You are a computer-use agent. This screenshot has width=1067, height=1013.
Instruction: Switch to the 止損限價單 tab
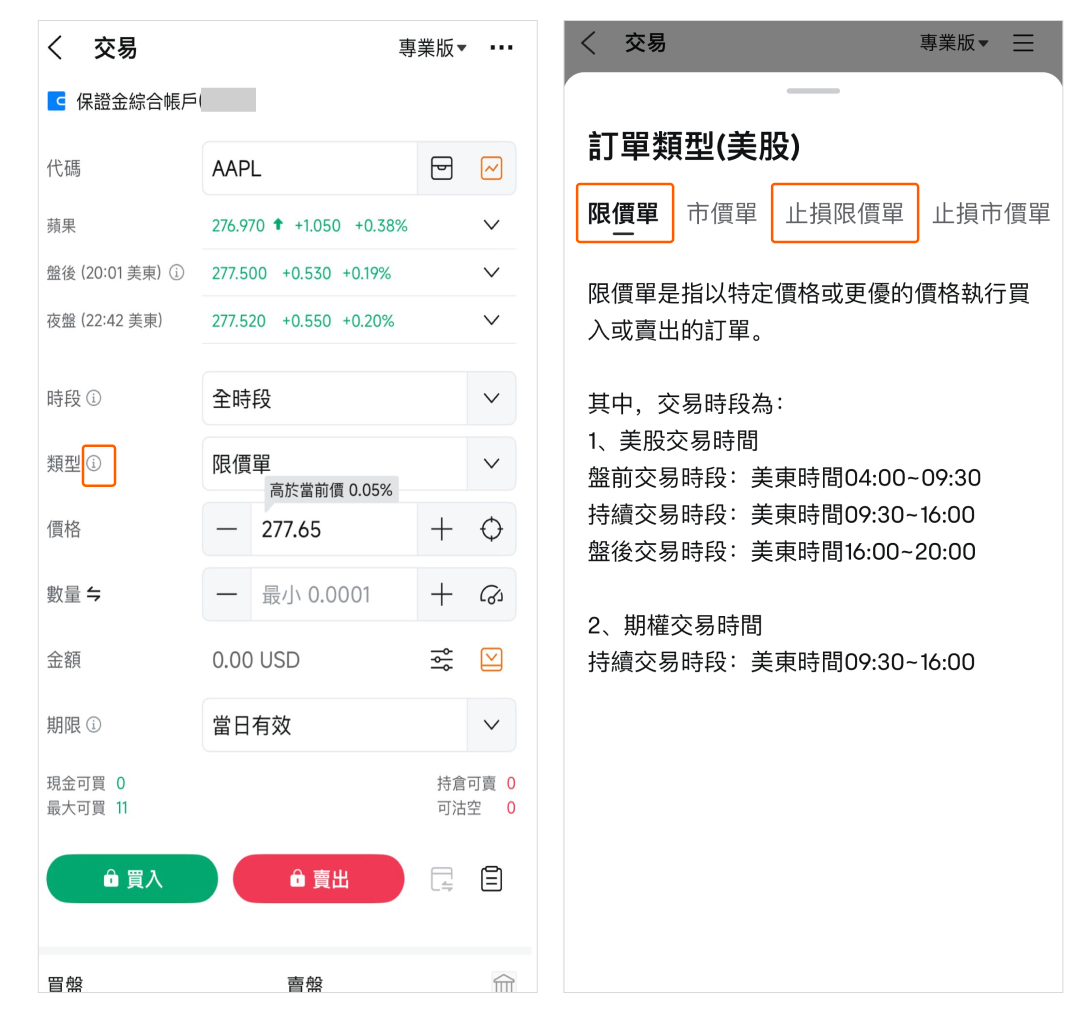coord(844,213)
